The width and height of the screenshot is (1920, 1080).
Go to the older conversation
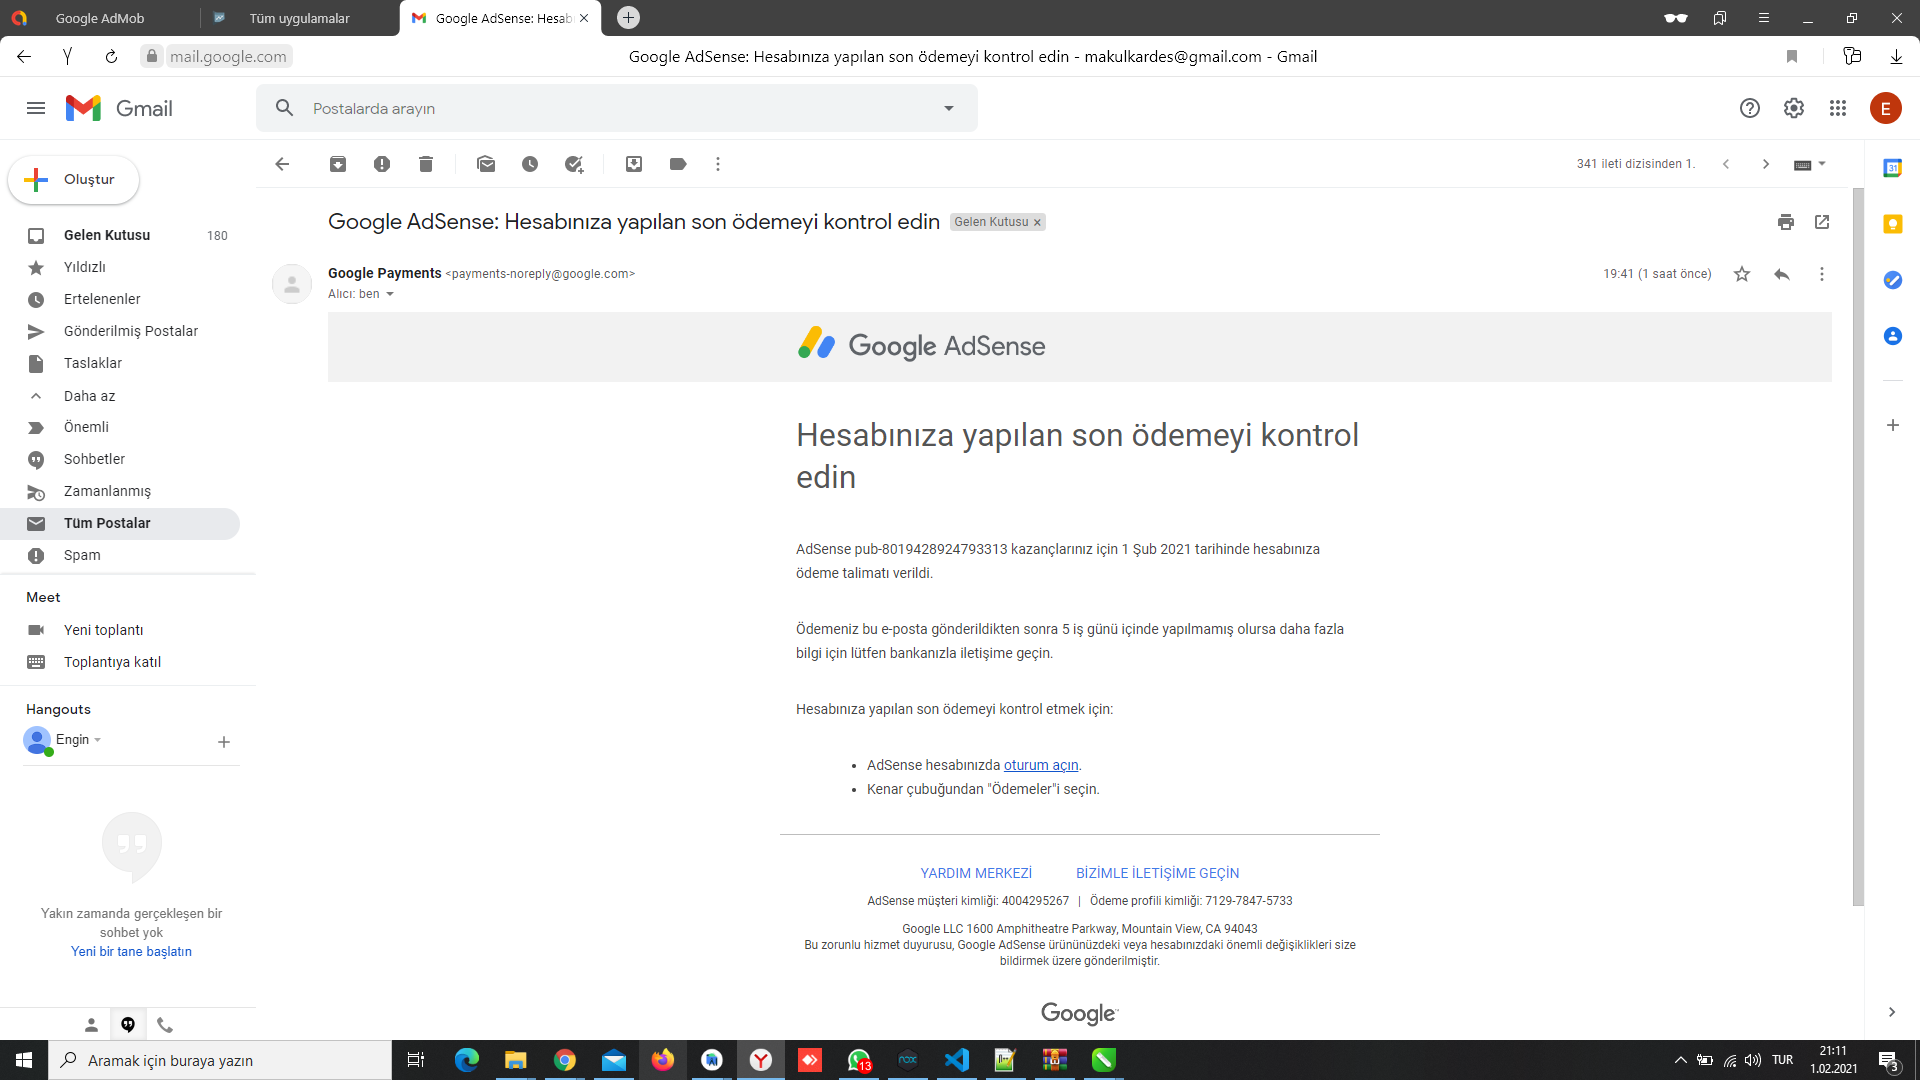(1766, 164)
